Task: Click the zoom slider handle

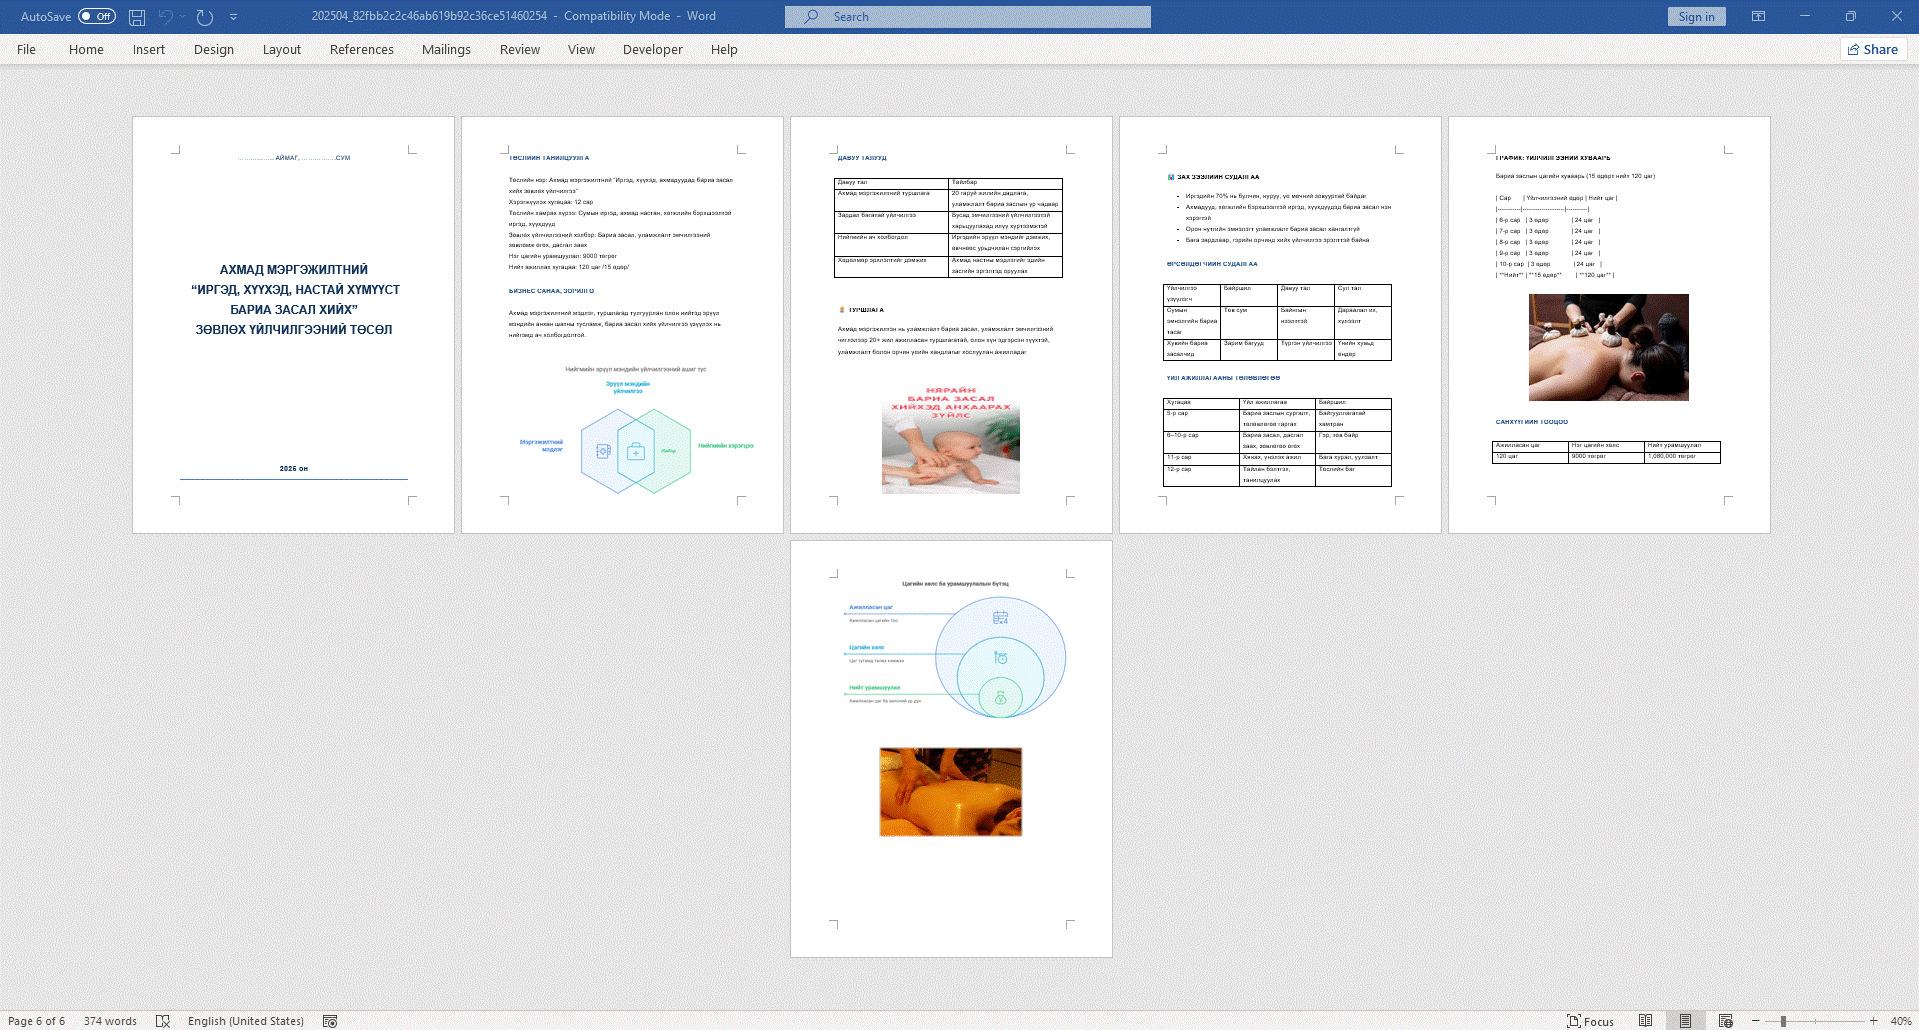Action: [x=1783, y=1021]
